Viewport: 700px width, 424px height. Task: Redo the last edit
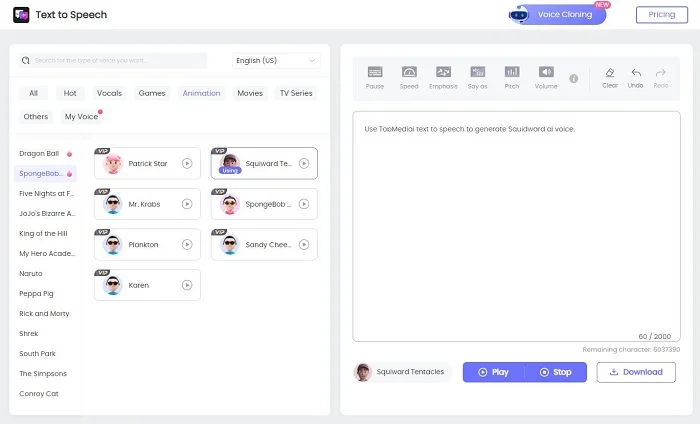click(661, 72)
